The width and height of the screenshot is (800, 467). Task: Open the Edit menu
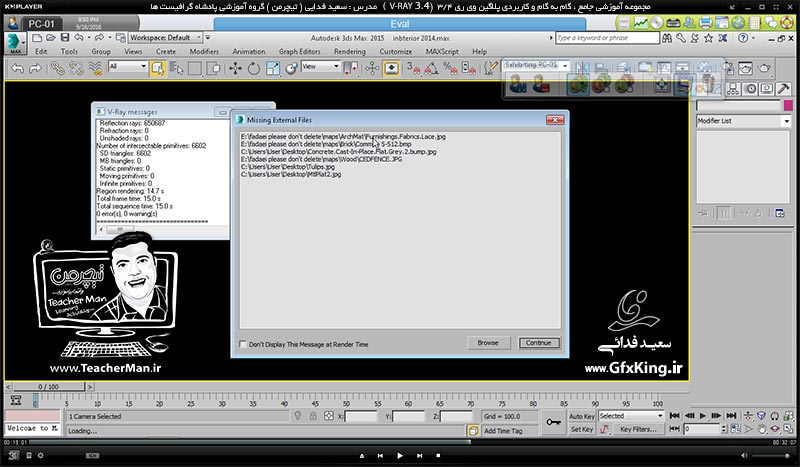[x=41, y=52]
